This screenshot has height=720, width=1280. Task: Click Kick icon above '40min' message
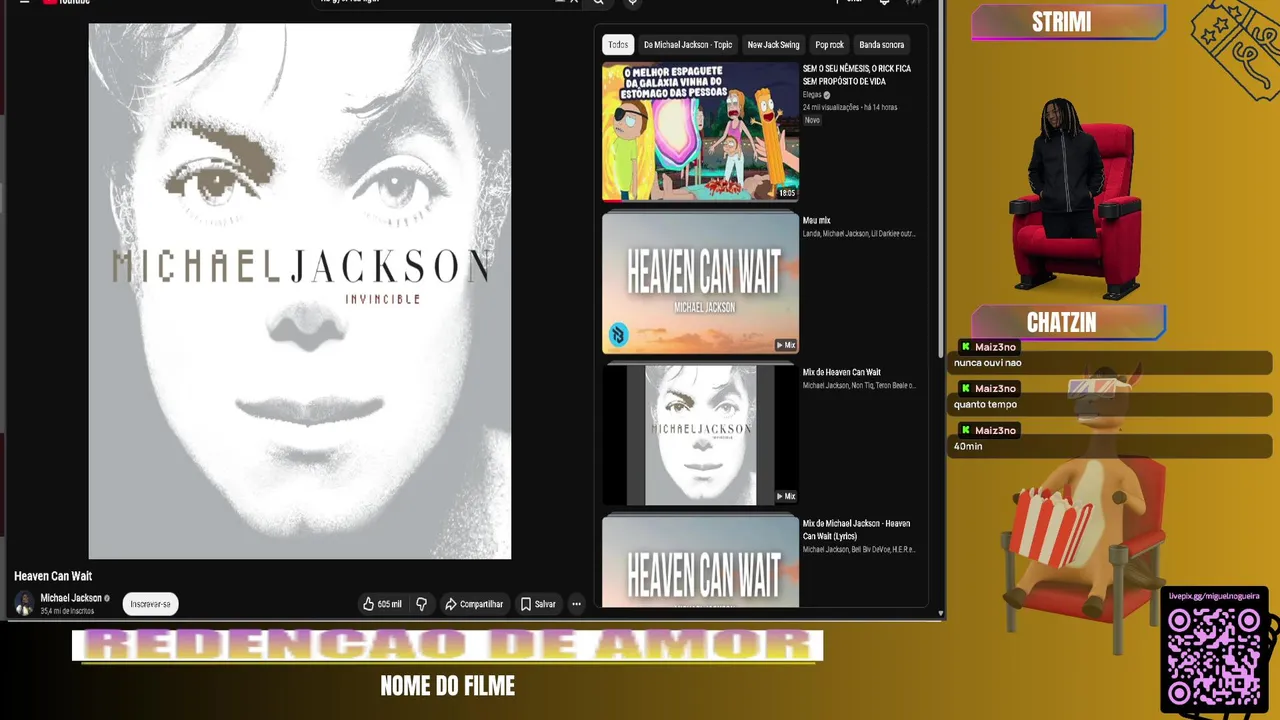point(965,430)
